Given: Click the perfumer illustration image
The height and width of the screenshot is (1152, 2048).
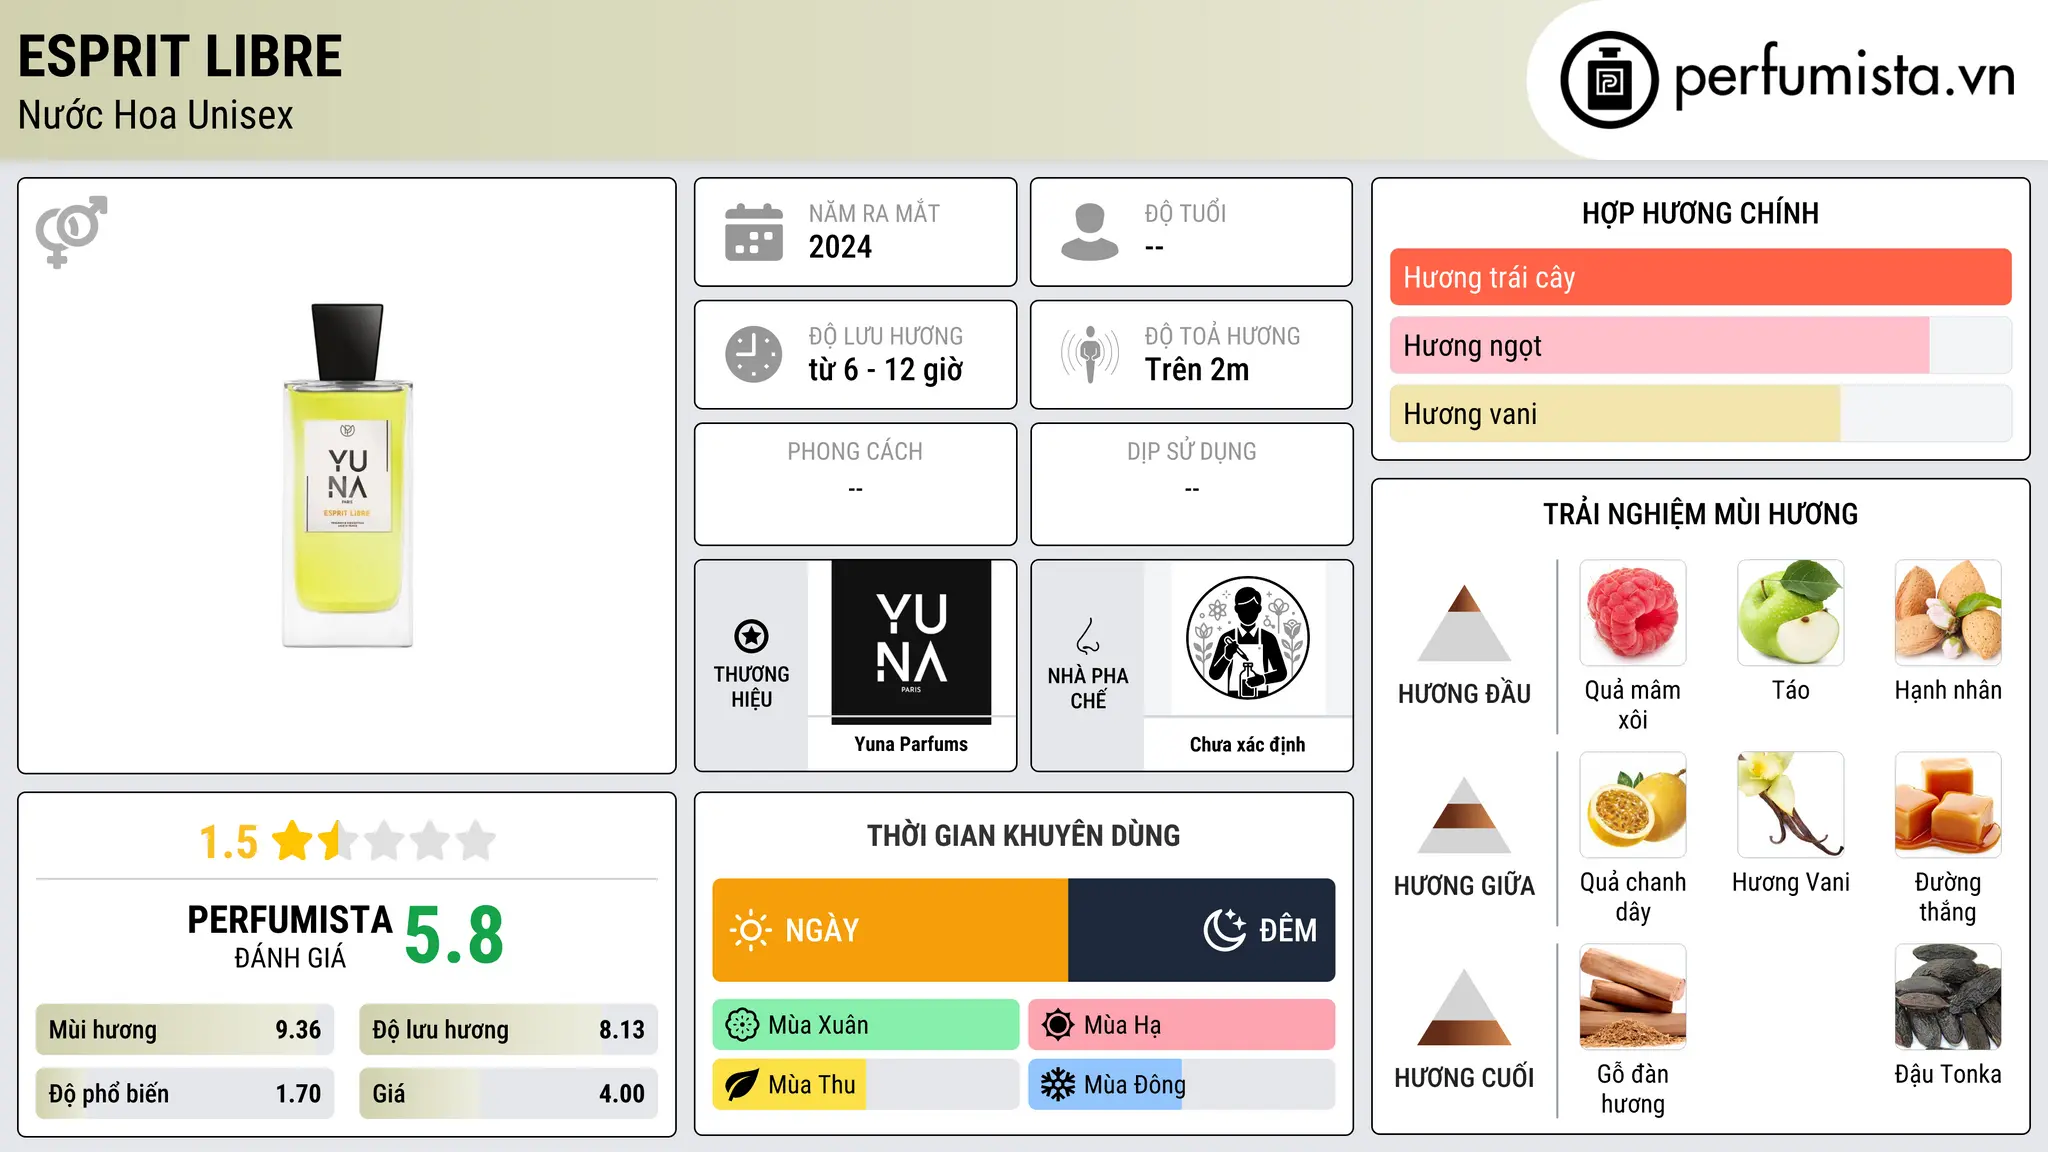Looking at the screenshot, I should tap(1247, 638).
